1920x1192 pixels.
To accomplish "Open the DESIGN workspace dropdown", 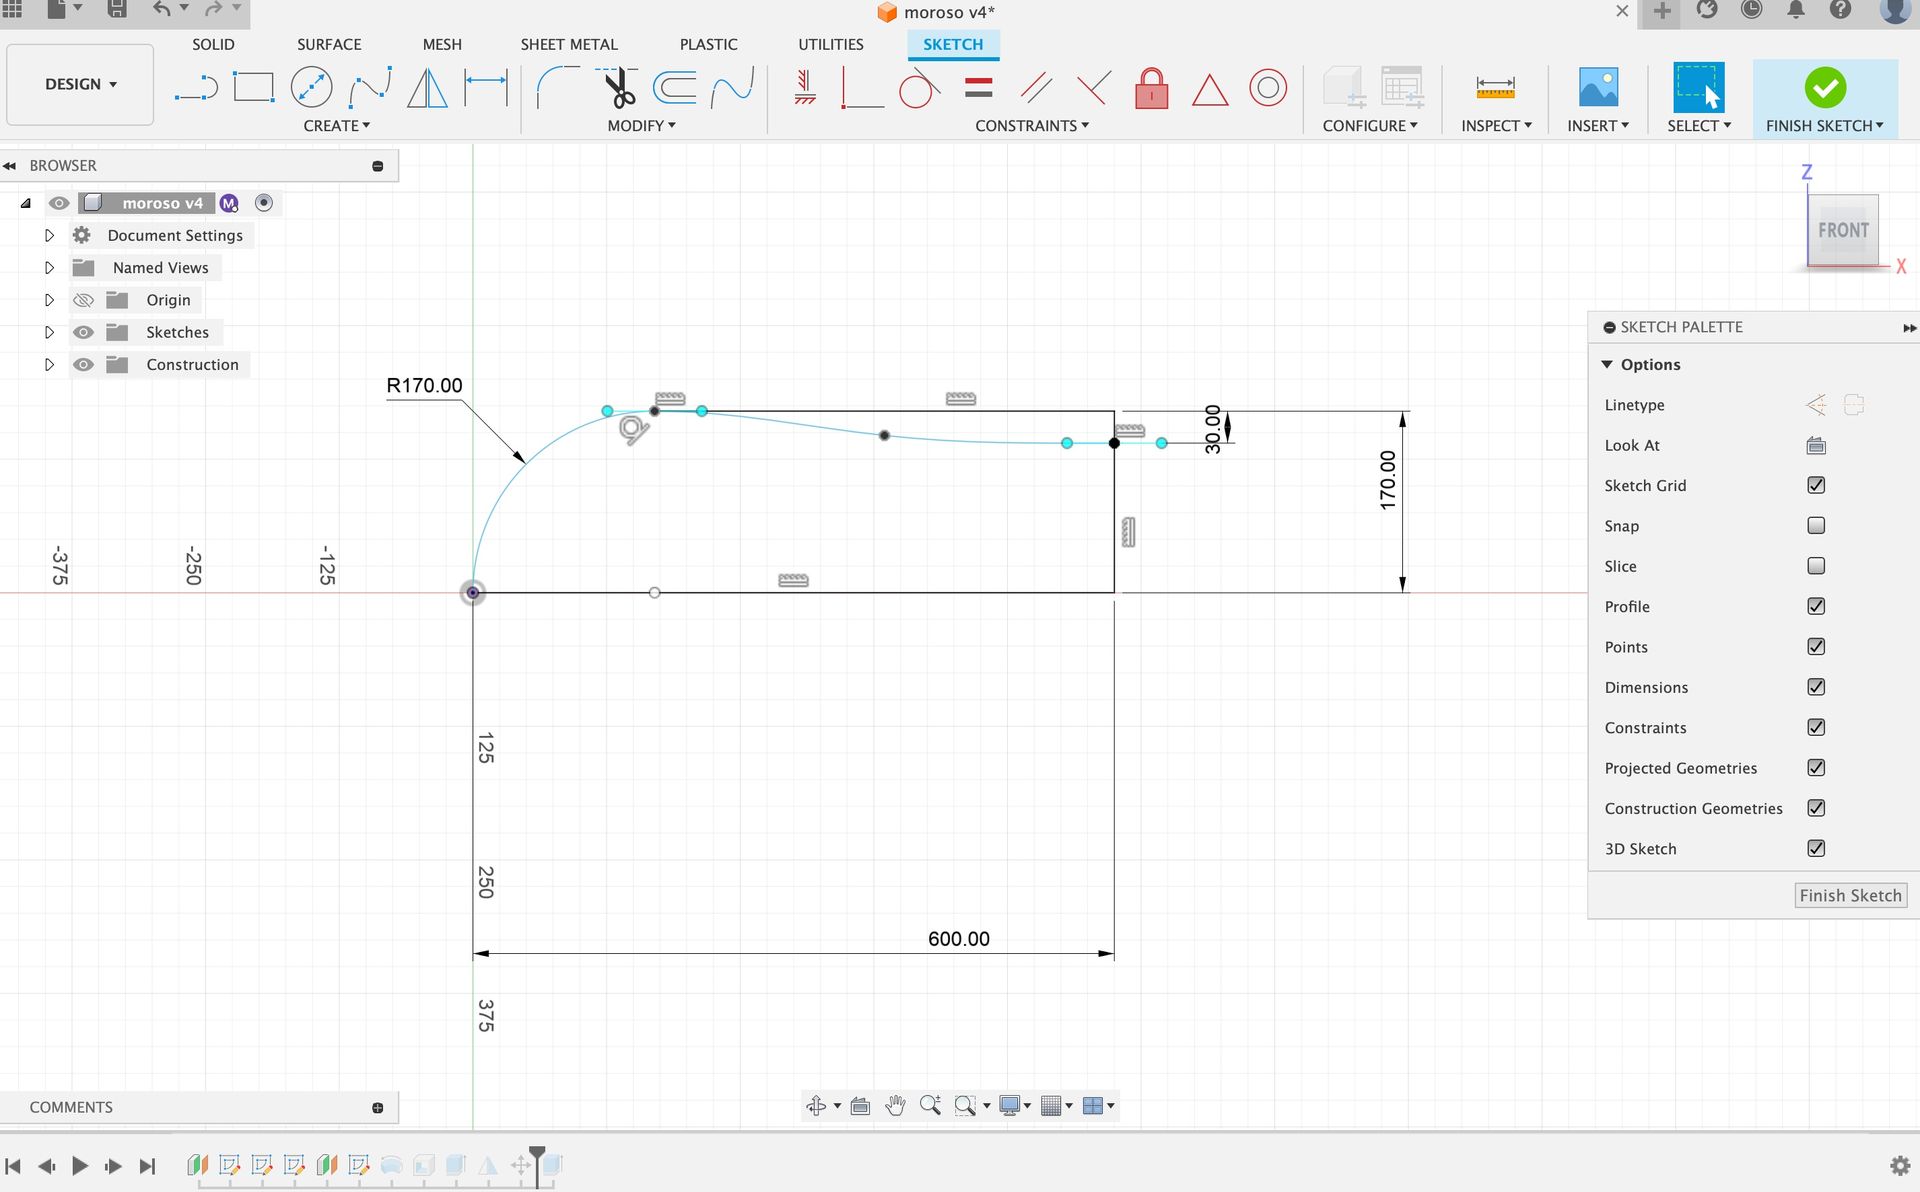I will [x=80, y=85].
